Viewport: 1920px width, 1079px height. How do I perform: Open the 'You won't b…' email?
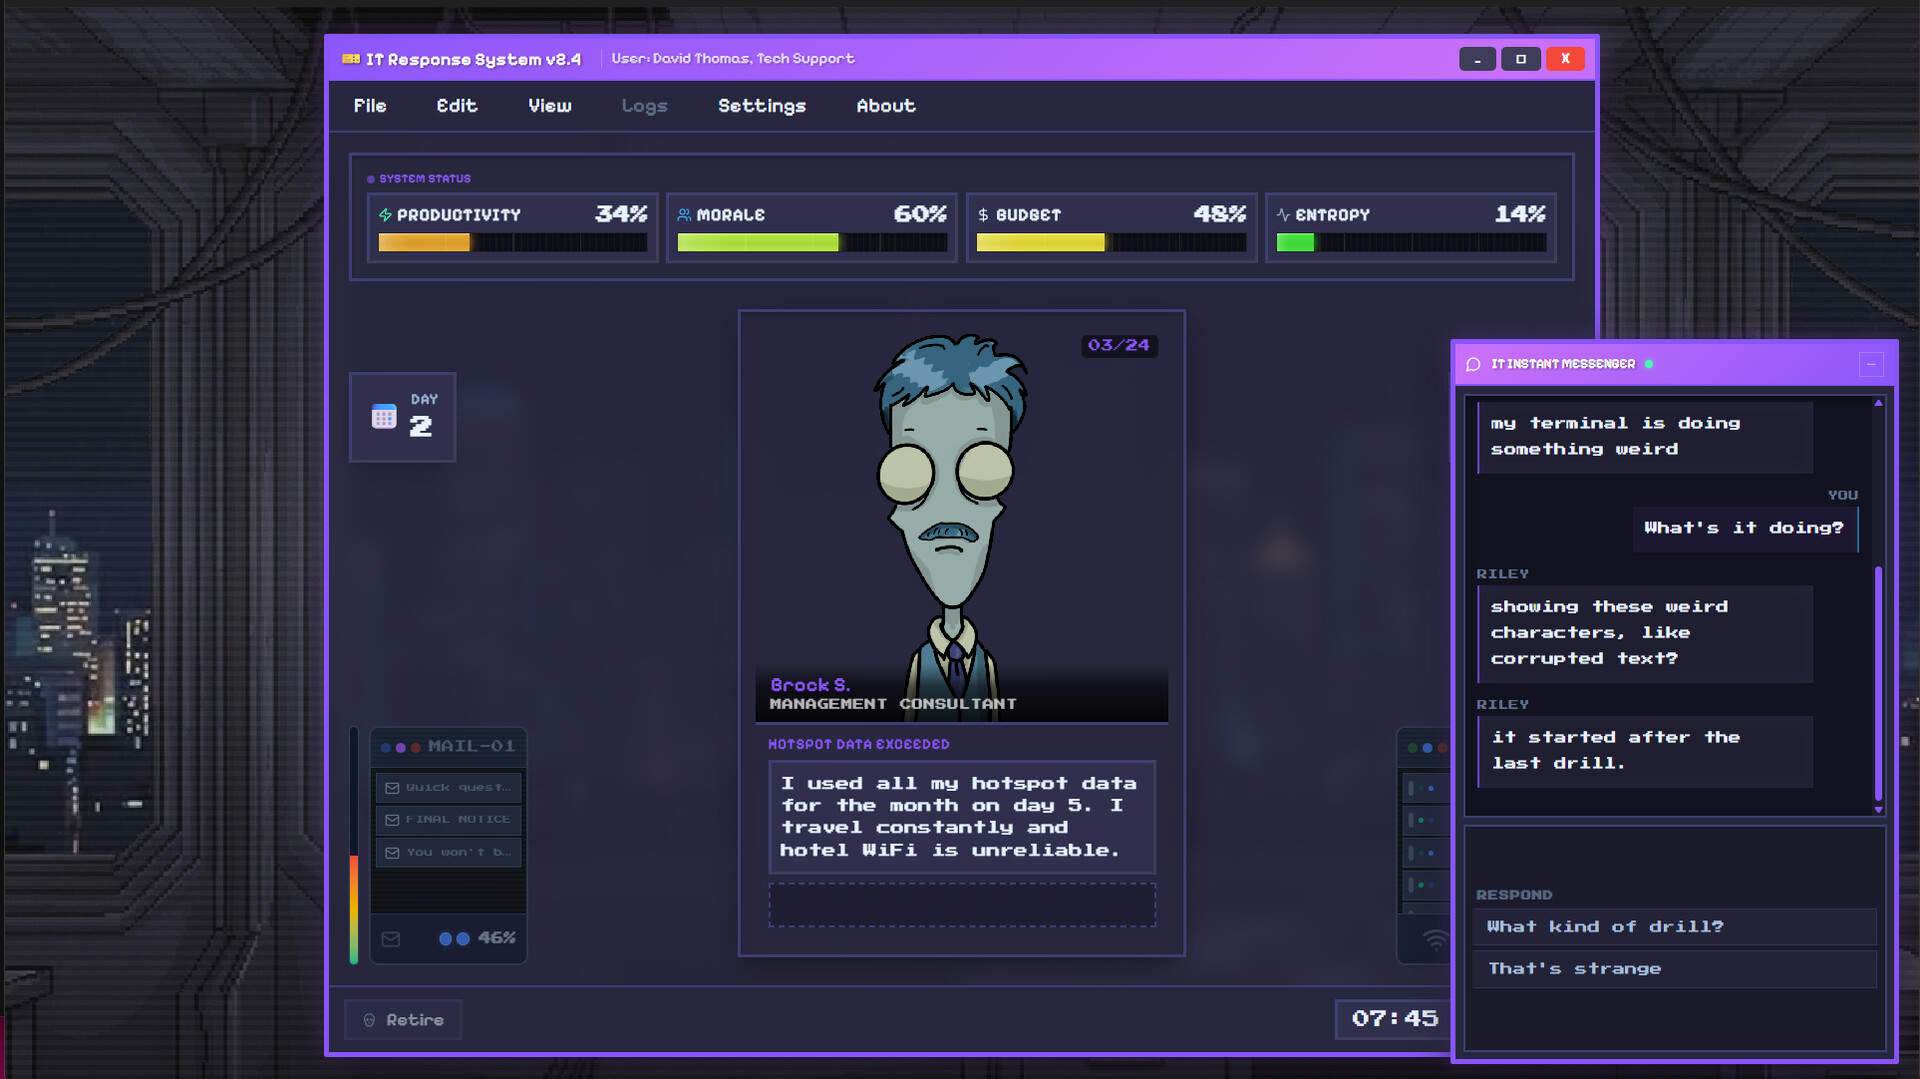(x=448, y=852)
